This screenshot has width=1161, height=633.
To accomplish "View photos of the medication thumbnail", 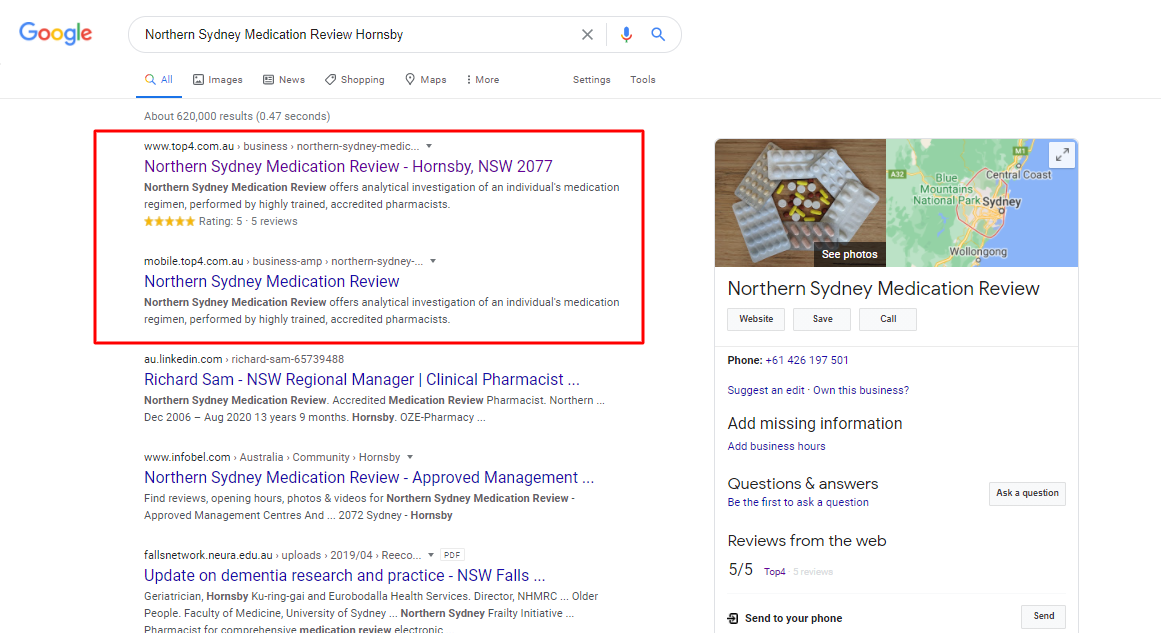I will (x=849, y=254).
